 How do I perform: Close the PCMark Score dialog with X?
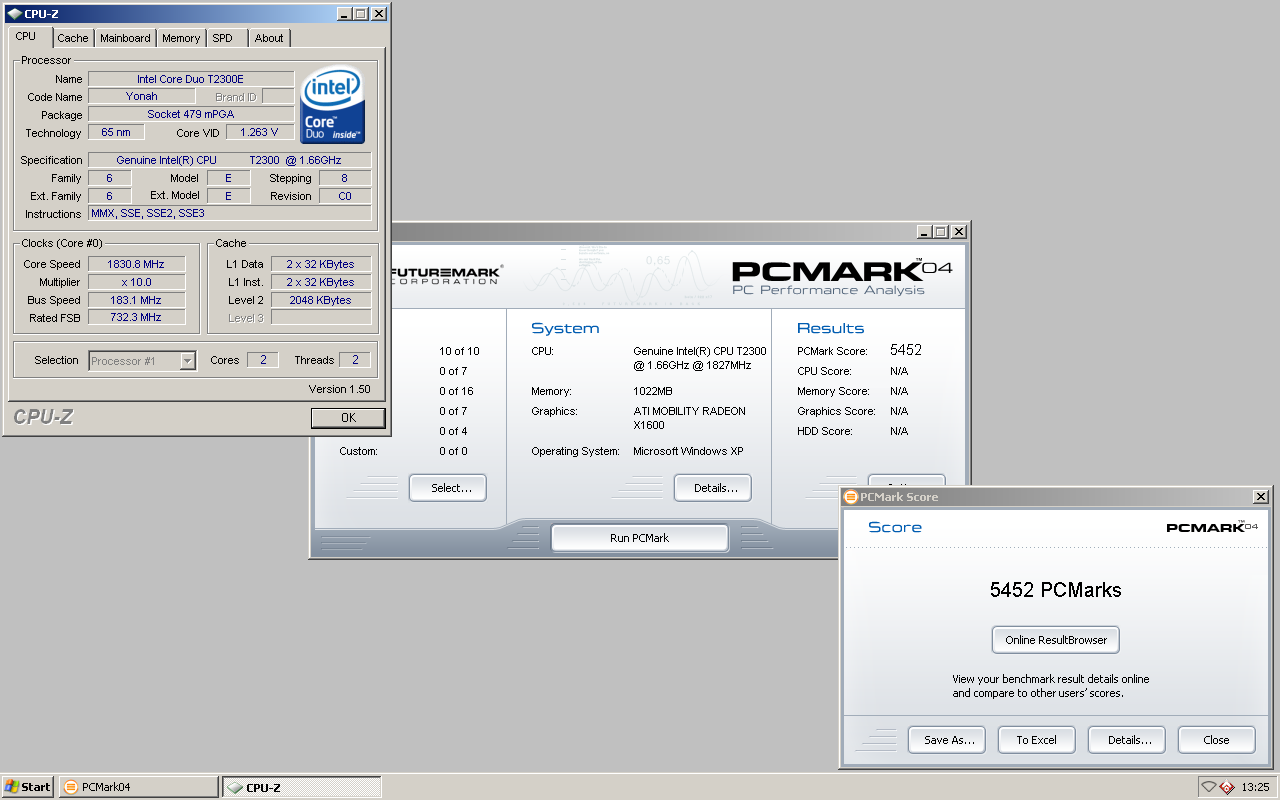tap(1260, 496)
